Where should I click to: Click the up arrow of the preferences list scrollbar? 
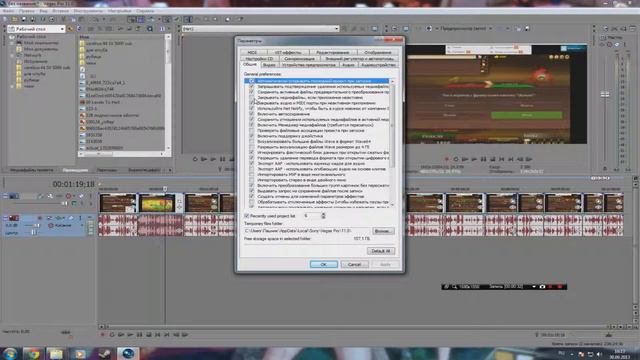tap(392, 81)
